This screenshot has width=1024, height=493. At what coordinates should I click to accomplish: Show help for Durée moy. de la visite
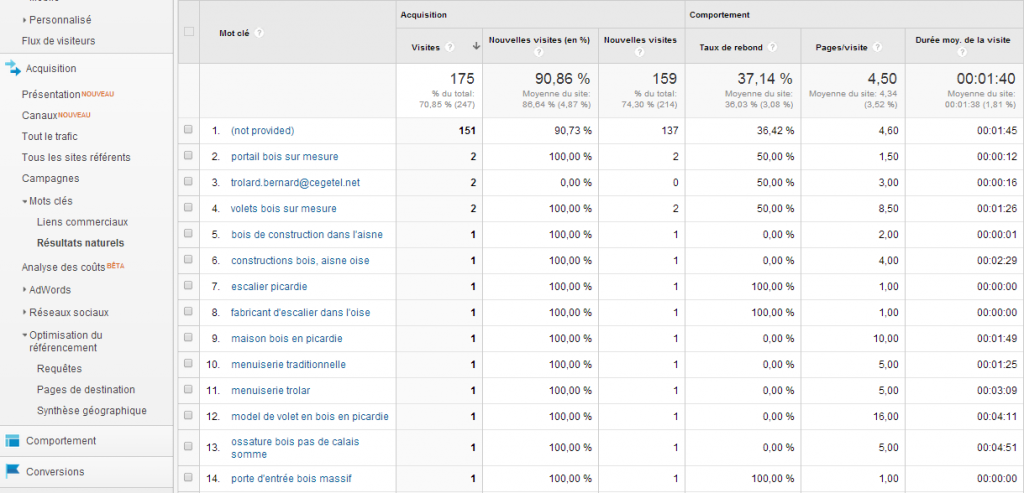(961, 52)
